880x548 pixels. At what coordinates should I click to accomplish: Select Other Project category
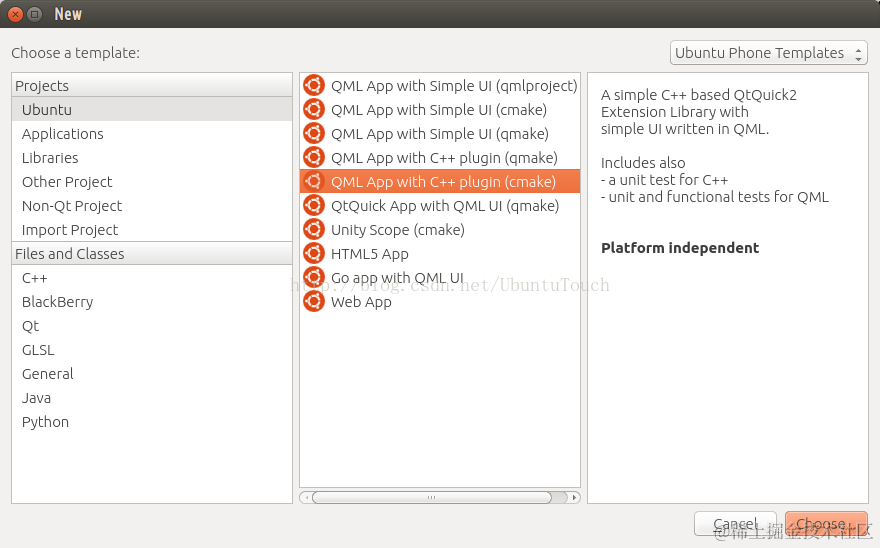coord(152,181)
